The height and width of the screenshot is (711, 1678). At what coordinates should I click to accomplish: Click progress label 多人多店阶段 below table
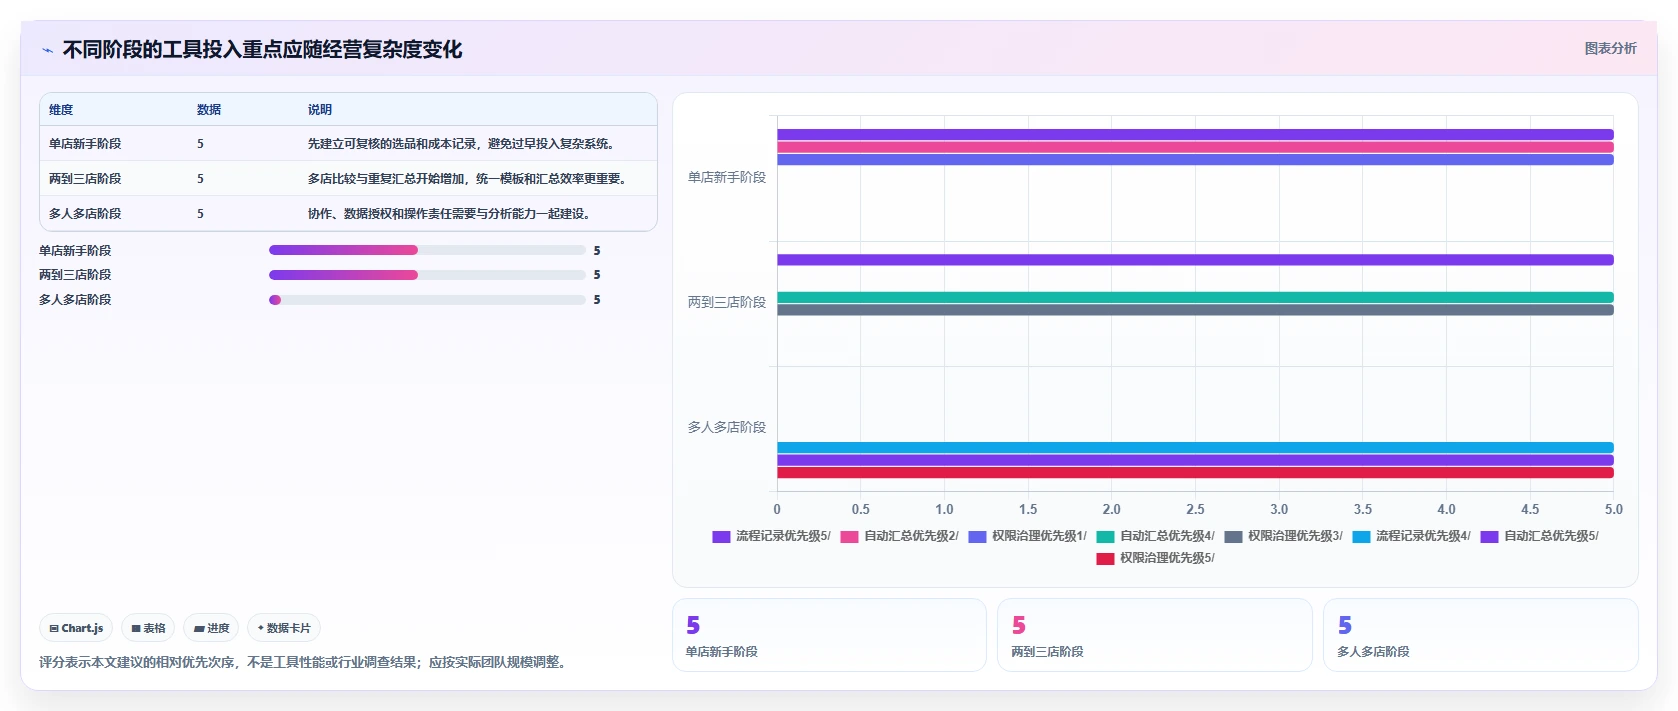[75, 300]
